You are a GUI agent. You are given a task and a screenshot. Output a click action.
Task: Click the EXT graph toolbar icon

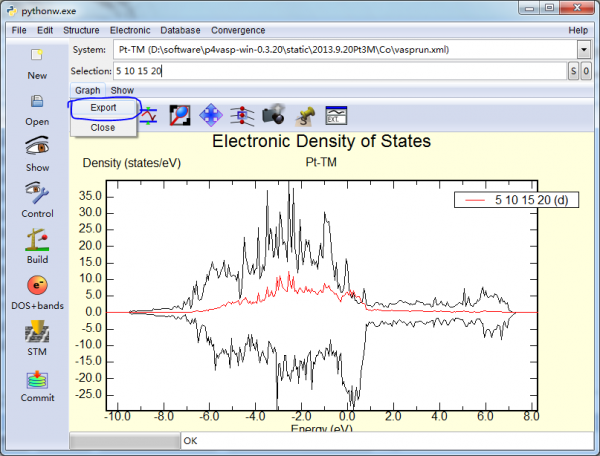pos(336,116)
